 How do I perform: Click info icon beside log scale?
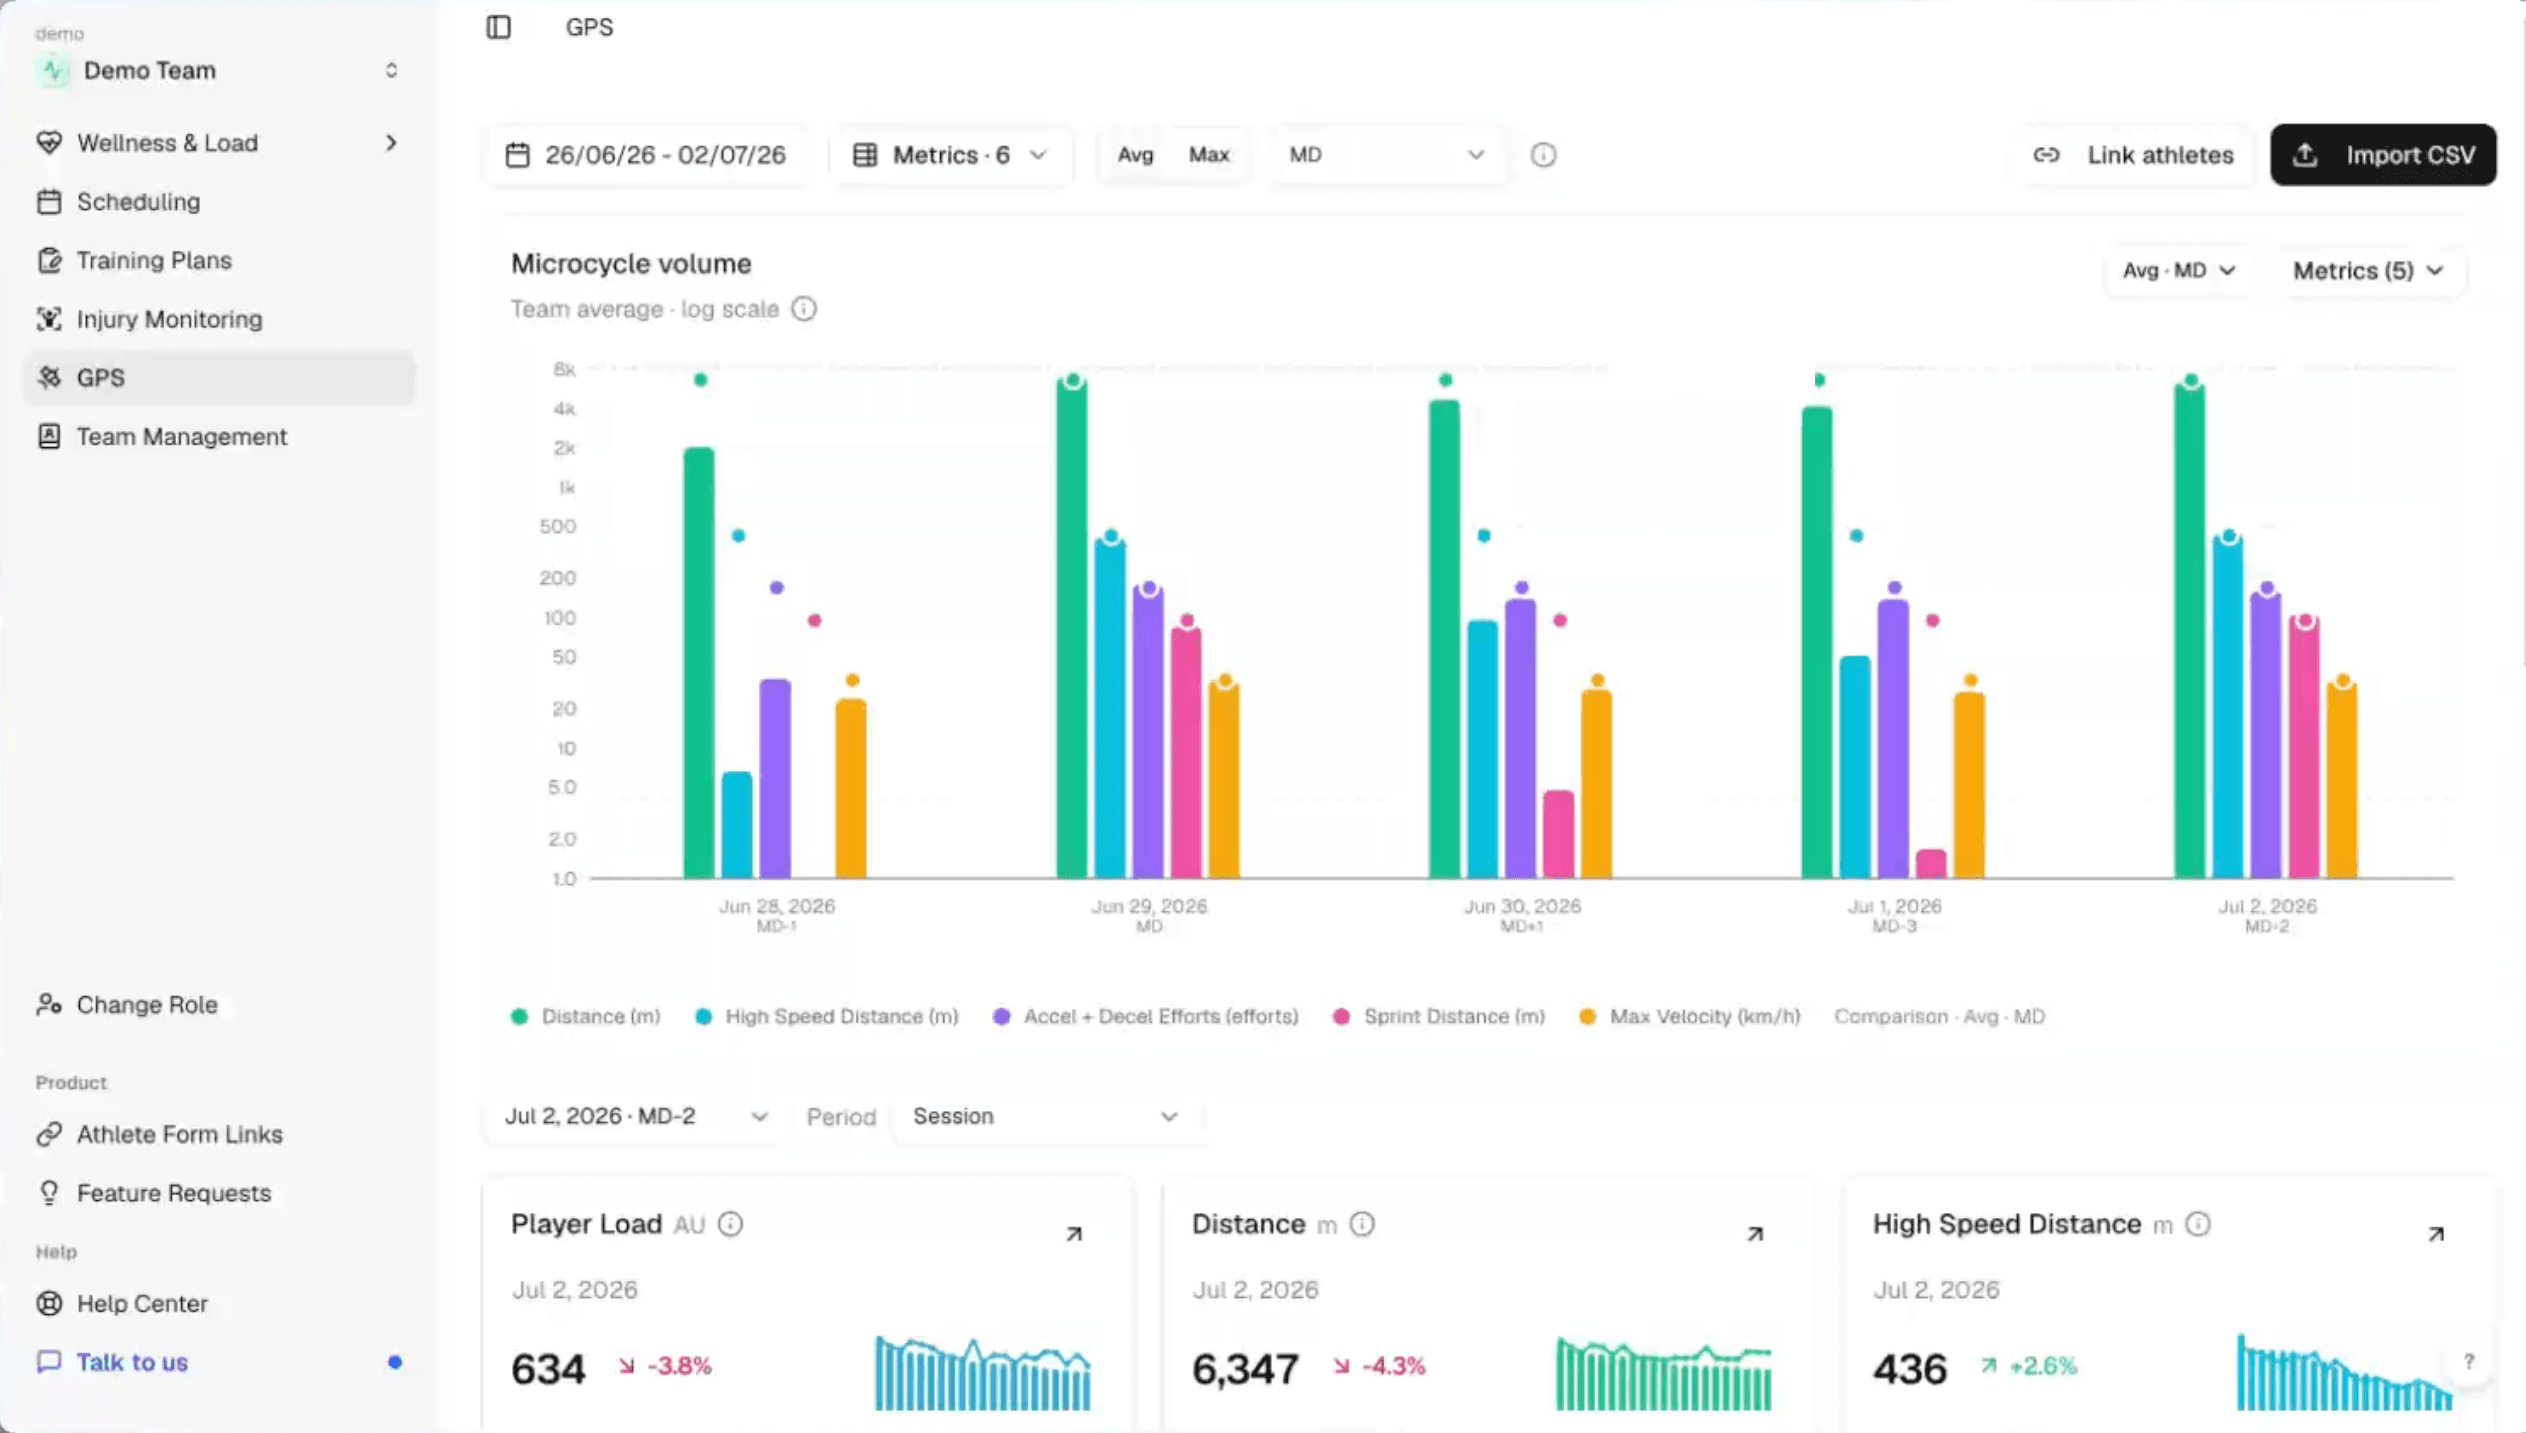[804, 309]
